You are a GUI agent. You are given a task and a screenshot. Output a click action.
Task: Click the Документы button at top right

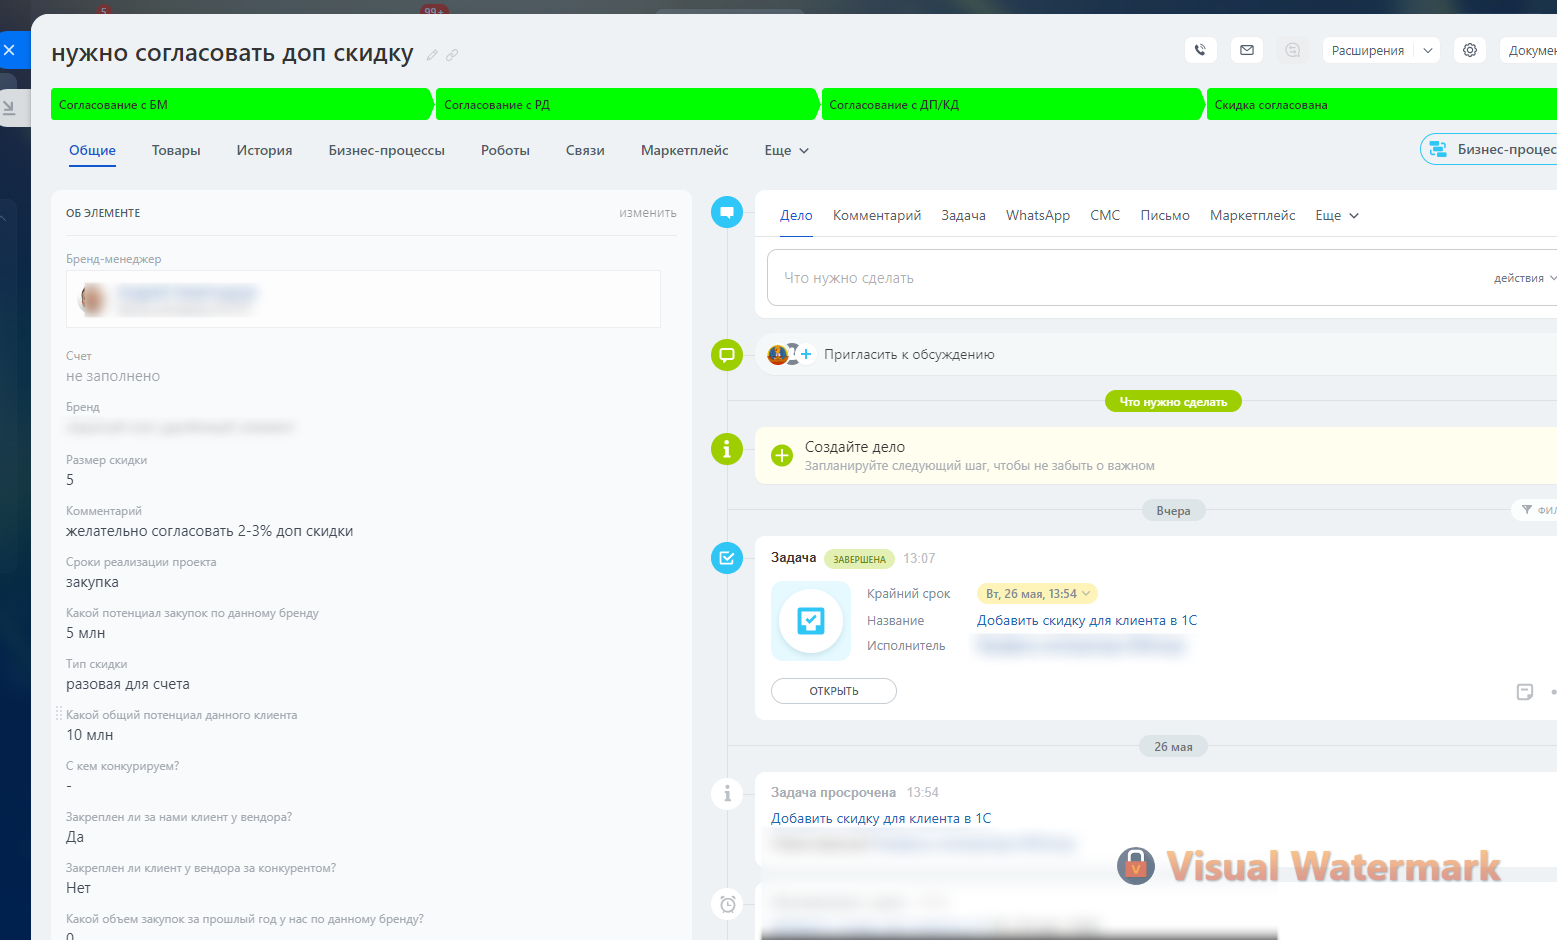click(1528, 50)
